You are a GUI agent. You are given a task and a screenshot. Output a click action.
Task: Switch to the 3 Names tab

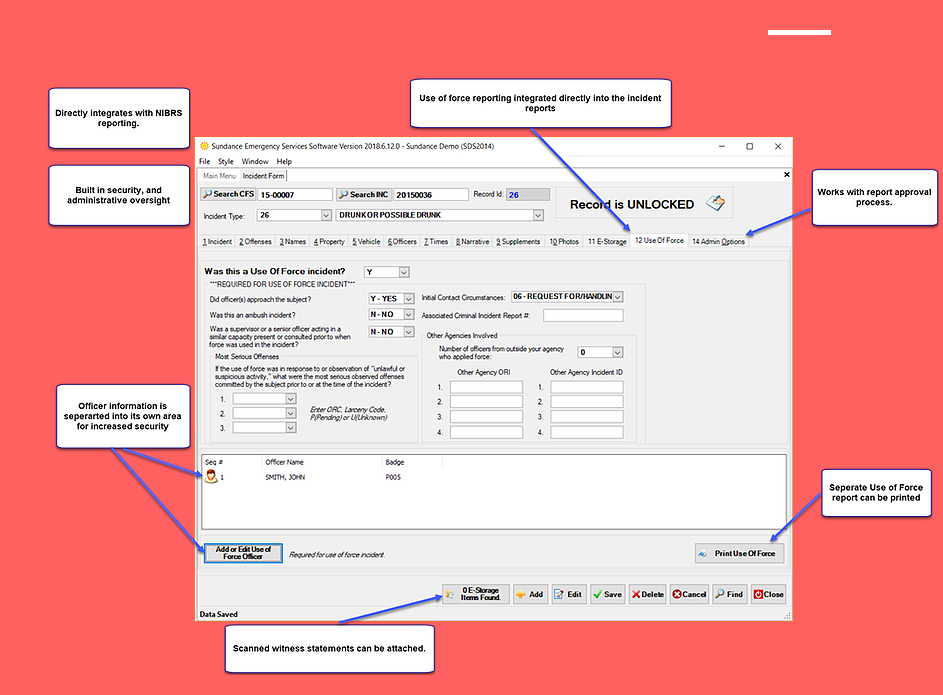click(x=293, y=242)
